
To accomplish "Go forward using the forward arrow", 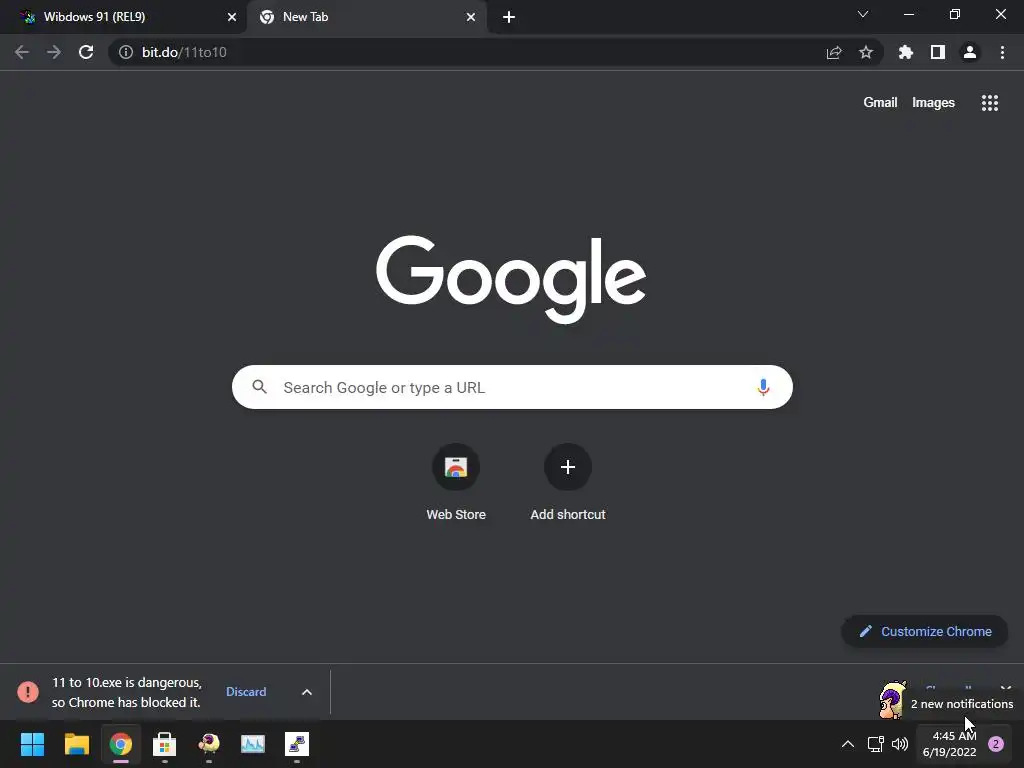I will pos(54,52).
